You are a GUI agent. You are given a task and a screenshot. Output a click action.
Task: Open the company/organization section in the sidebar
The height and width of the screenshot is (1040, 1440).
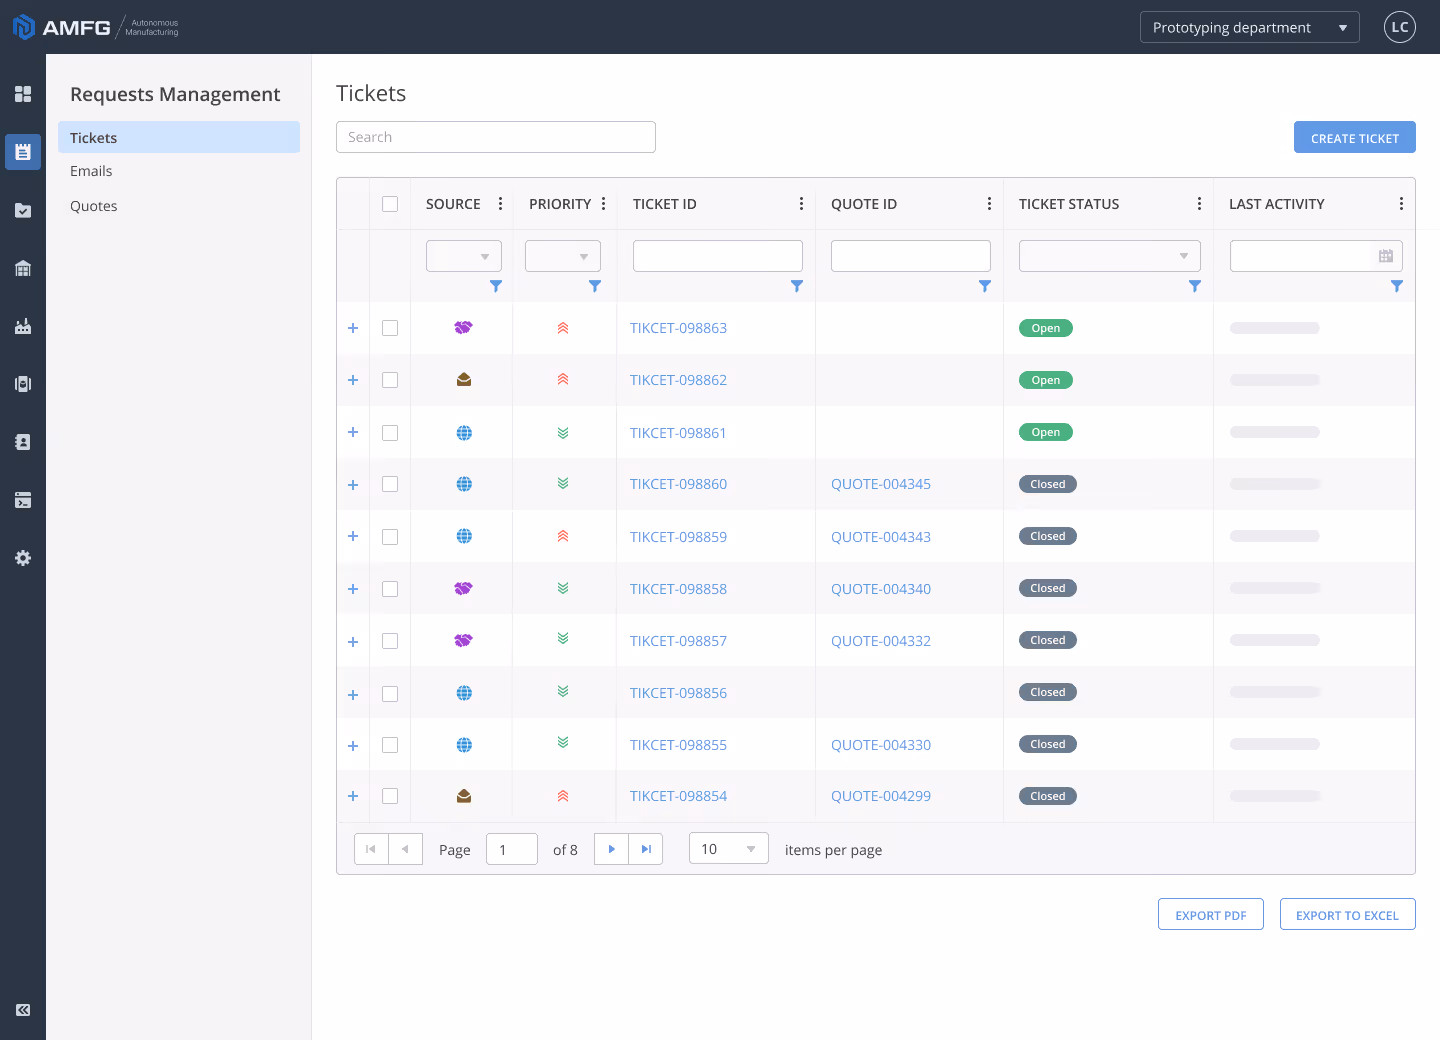[22, 268]
